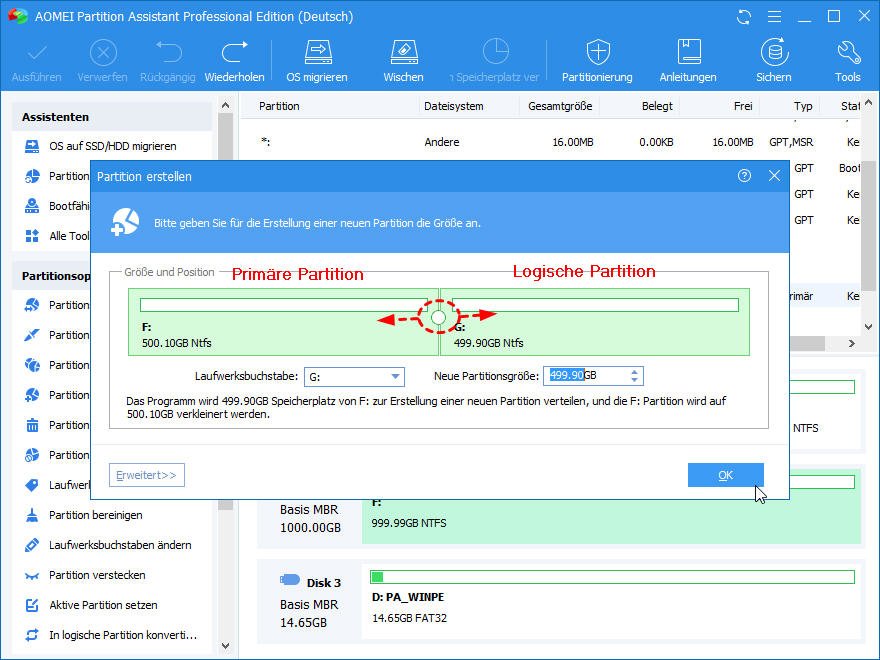Select Partition bereinigen in sidebar
Image resolution: width=880 pixels, height=660 pixels.
[x=95, y=515]
